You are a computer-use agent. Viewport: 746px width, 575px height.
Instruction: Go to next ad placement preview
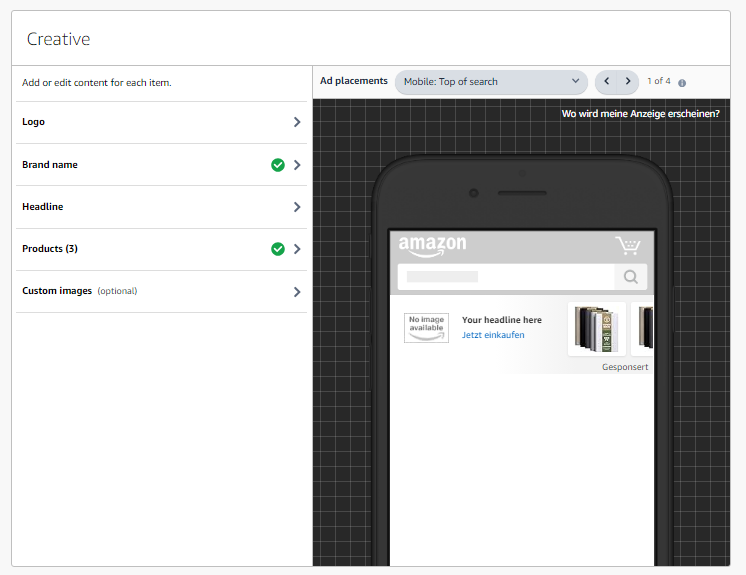click(x=628, y=81)
